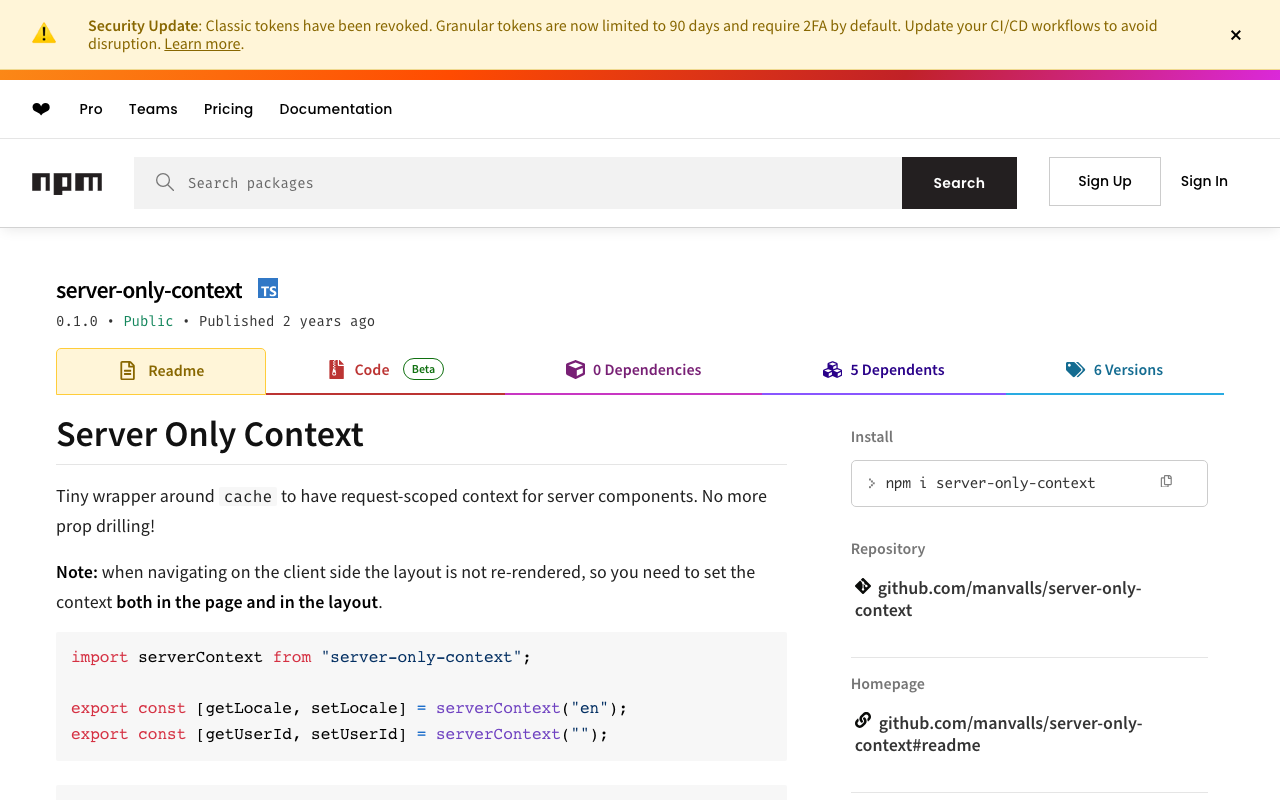This screenshot has height=800, width=1280.
Task: Click the homepage chain link icon
Action: (x=863, y=721)
